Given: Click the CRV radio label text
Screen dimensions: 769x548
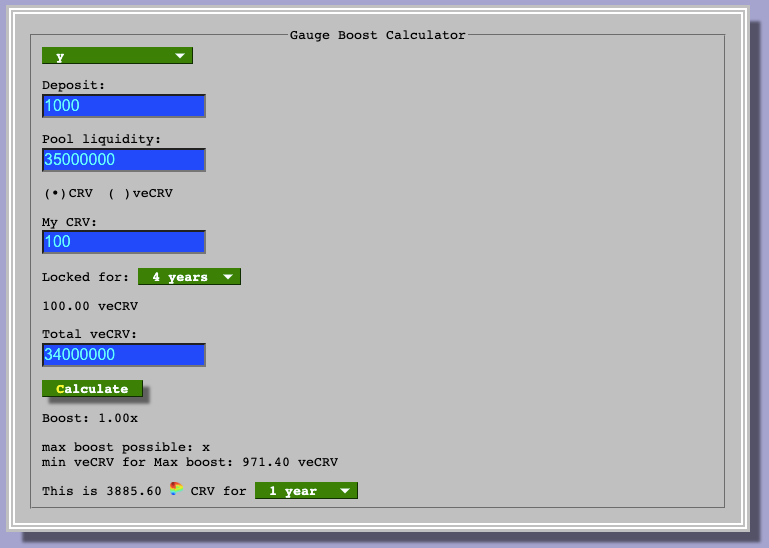Looking at the screenshot, I should point(81,193).
